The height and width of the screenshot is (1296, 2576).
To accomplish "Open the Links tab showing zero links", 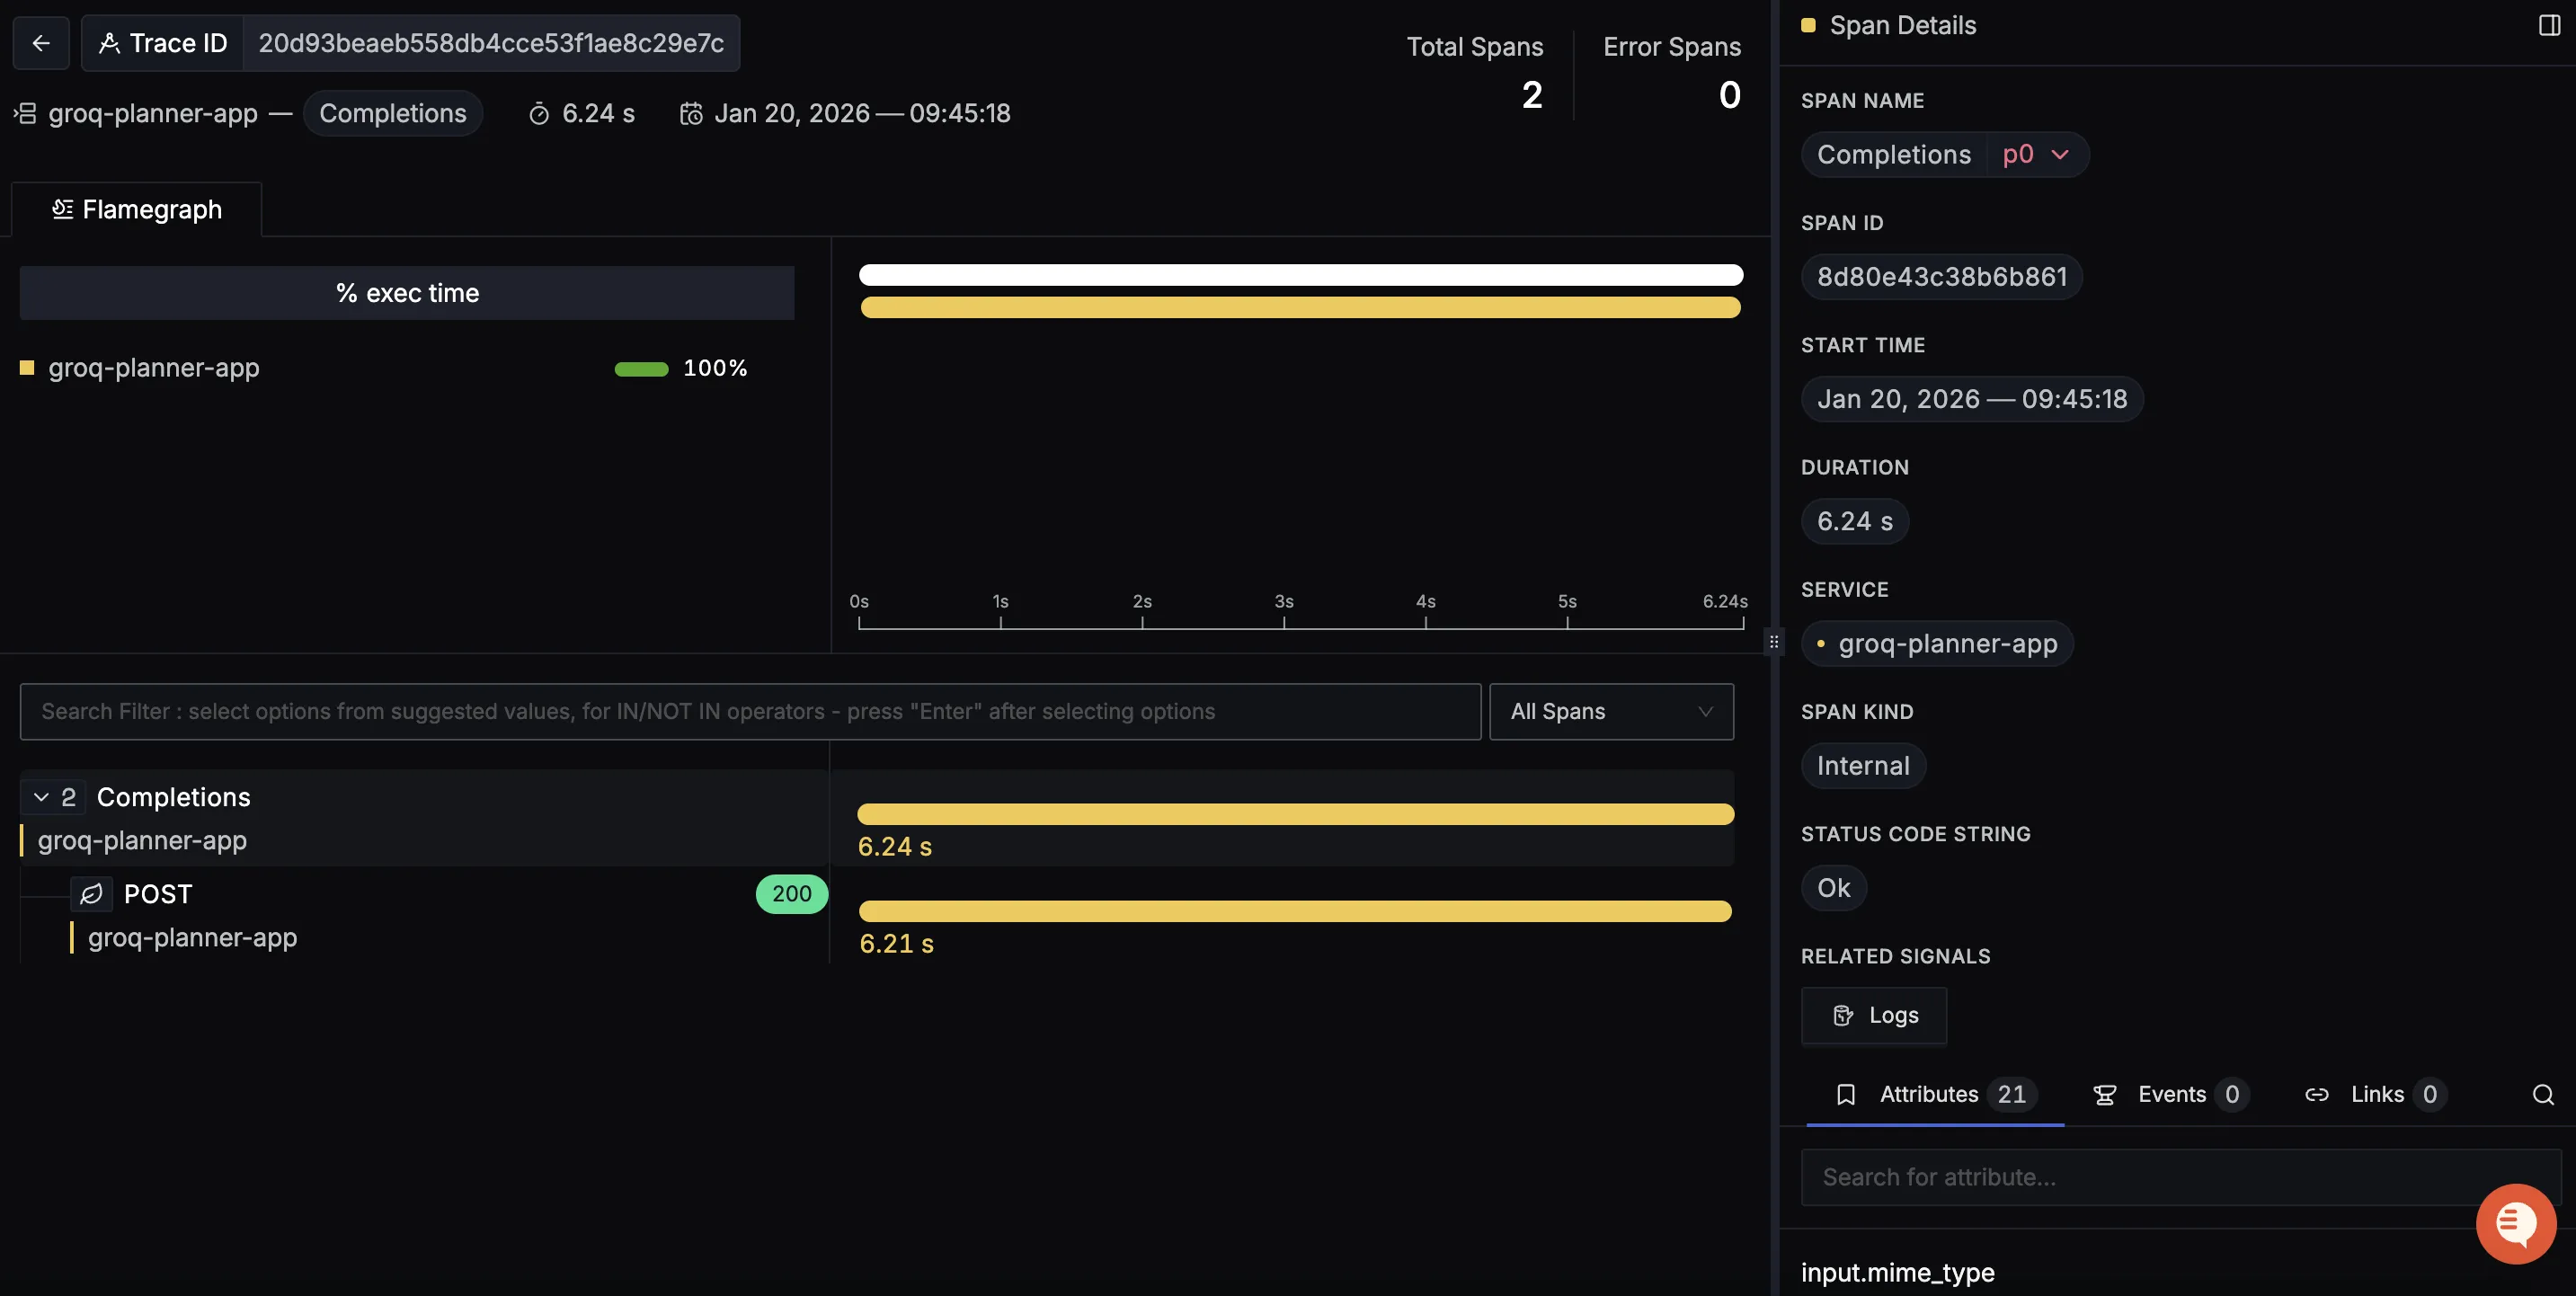I will click(x=2377, y=1094).
